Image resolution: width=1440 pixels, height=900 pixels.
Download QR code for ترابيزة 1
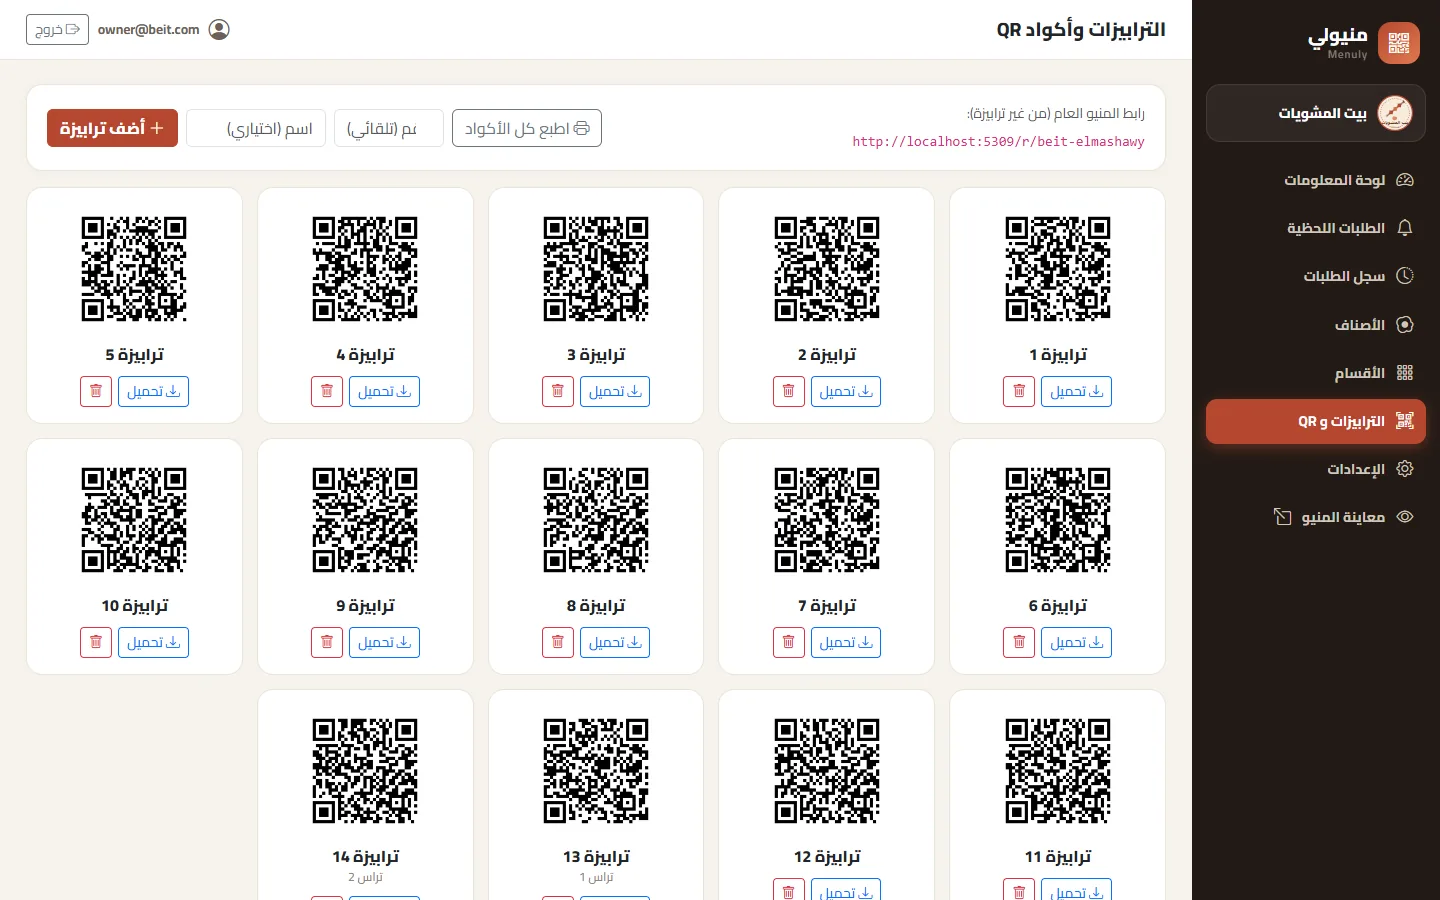1076,391
